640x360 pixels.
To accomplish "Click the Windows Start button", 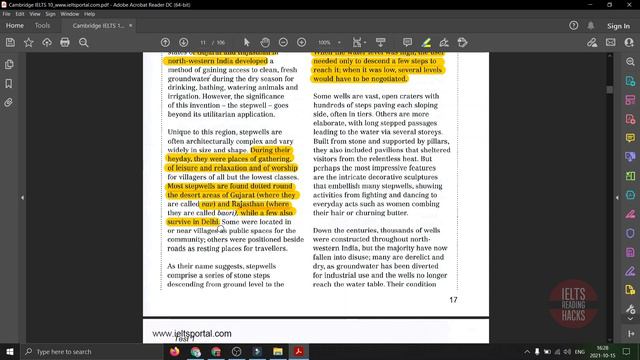I will [9, 351].
